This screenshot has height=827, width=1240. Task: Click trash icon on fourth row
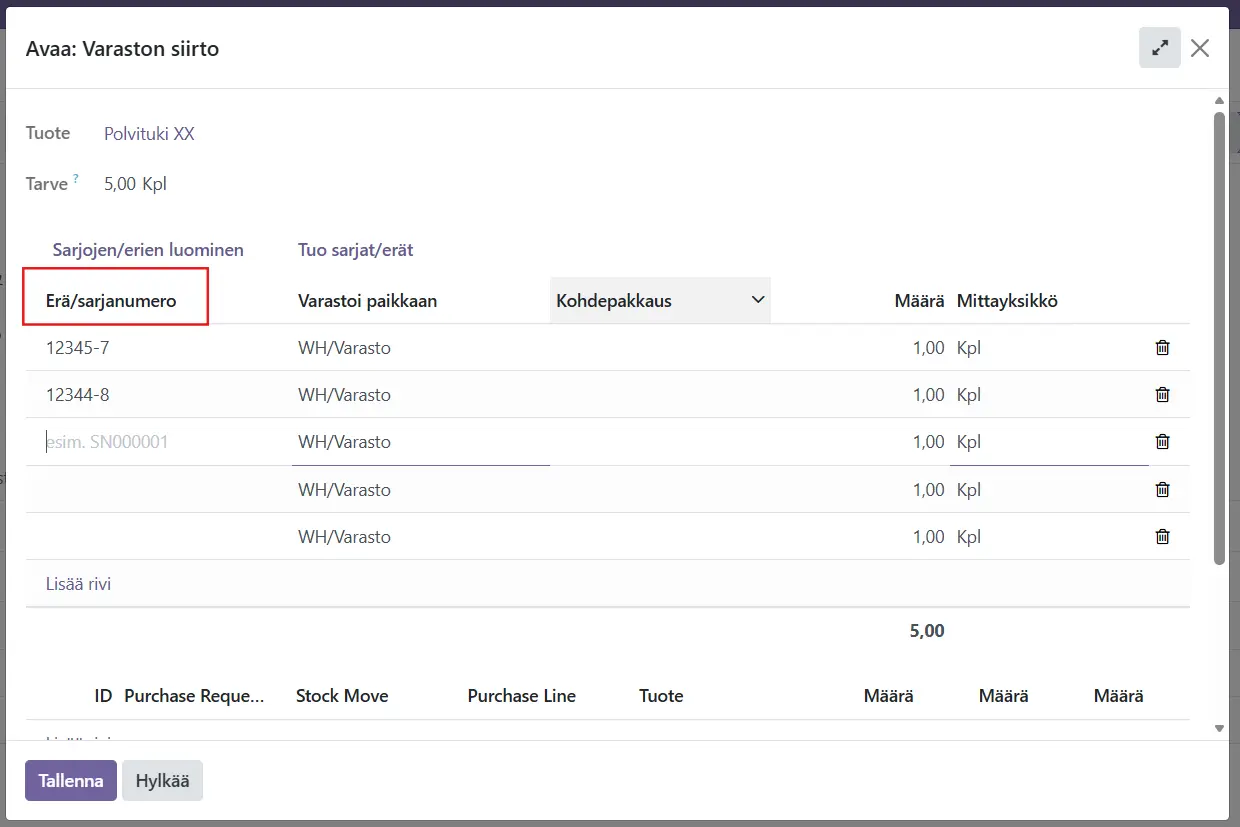[1162, 490]
